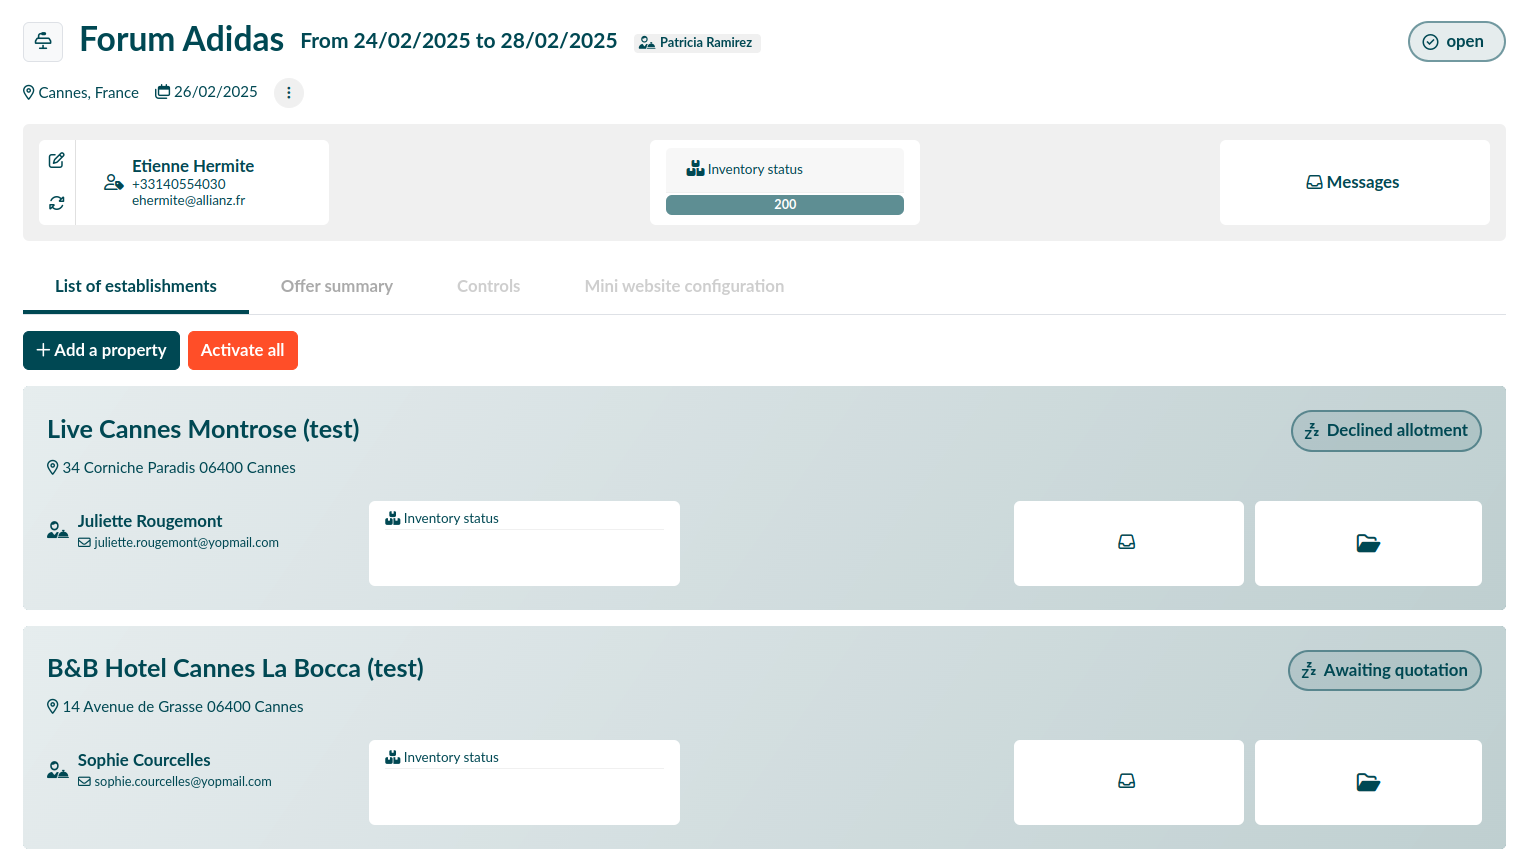Click the user icon before Patricia Ramirez
1528x855 pixels.
[647, 43]
